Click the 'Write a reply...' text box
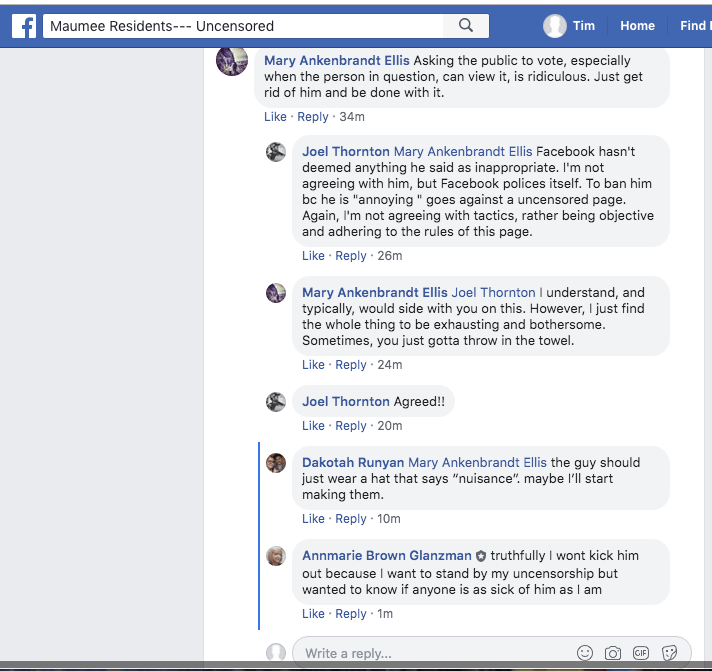Viewport: 712px width, 671px height. pos(430,653)
